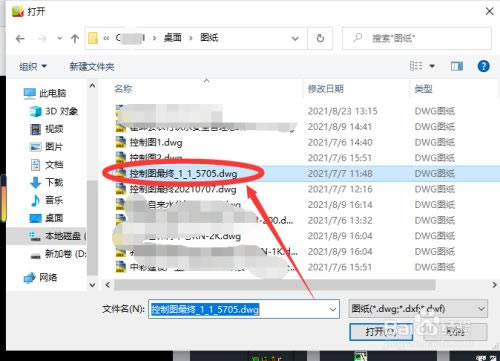500x361 pixels.
Task: Click date 2021/7/6 13:32
Action: (340, 220)
